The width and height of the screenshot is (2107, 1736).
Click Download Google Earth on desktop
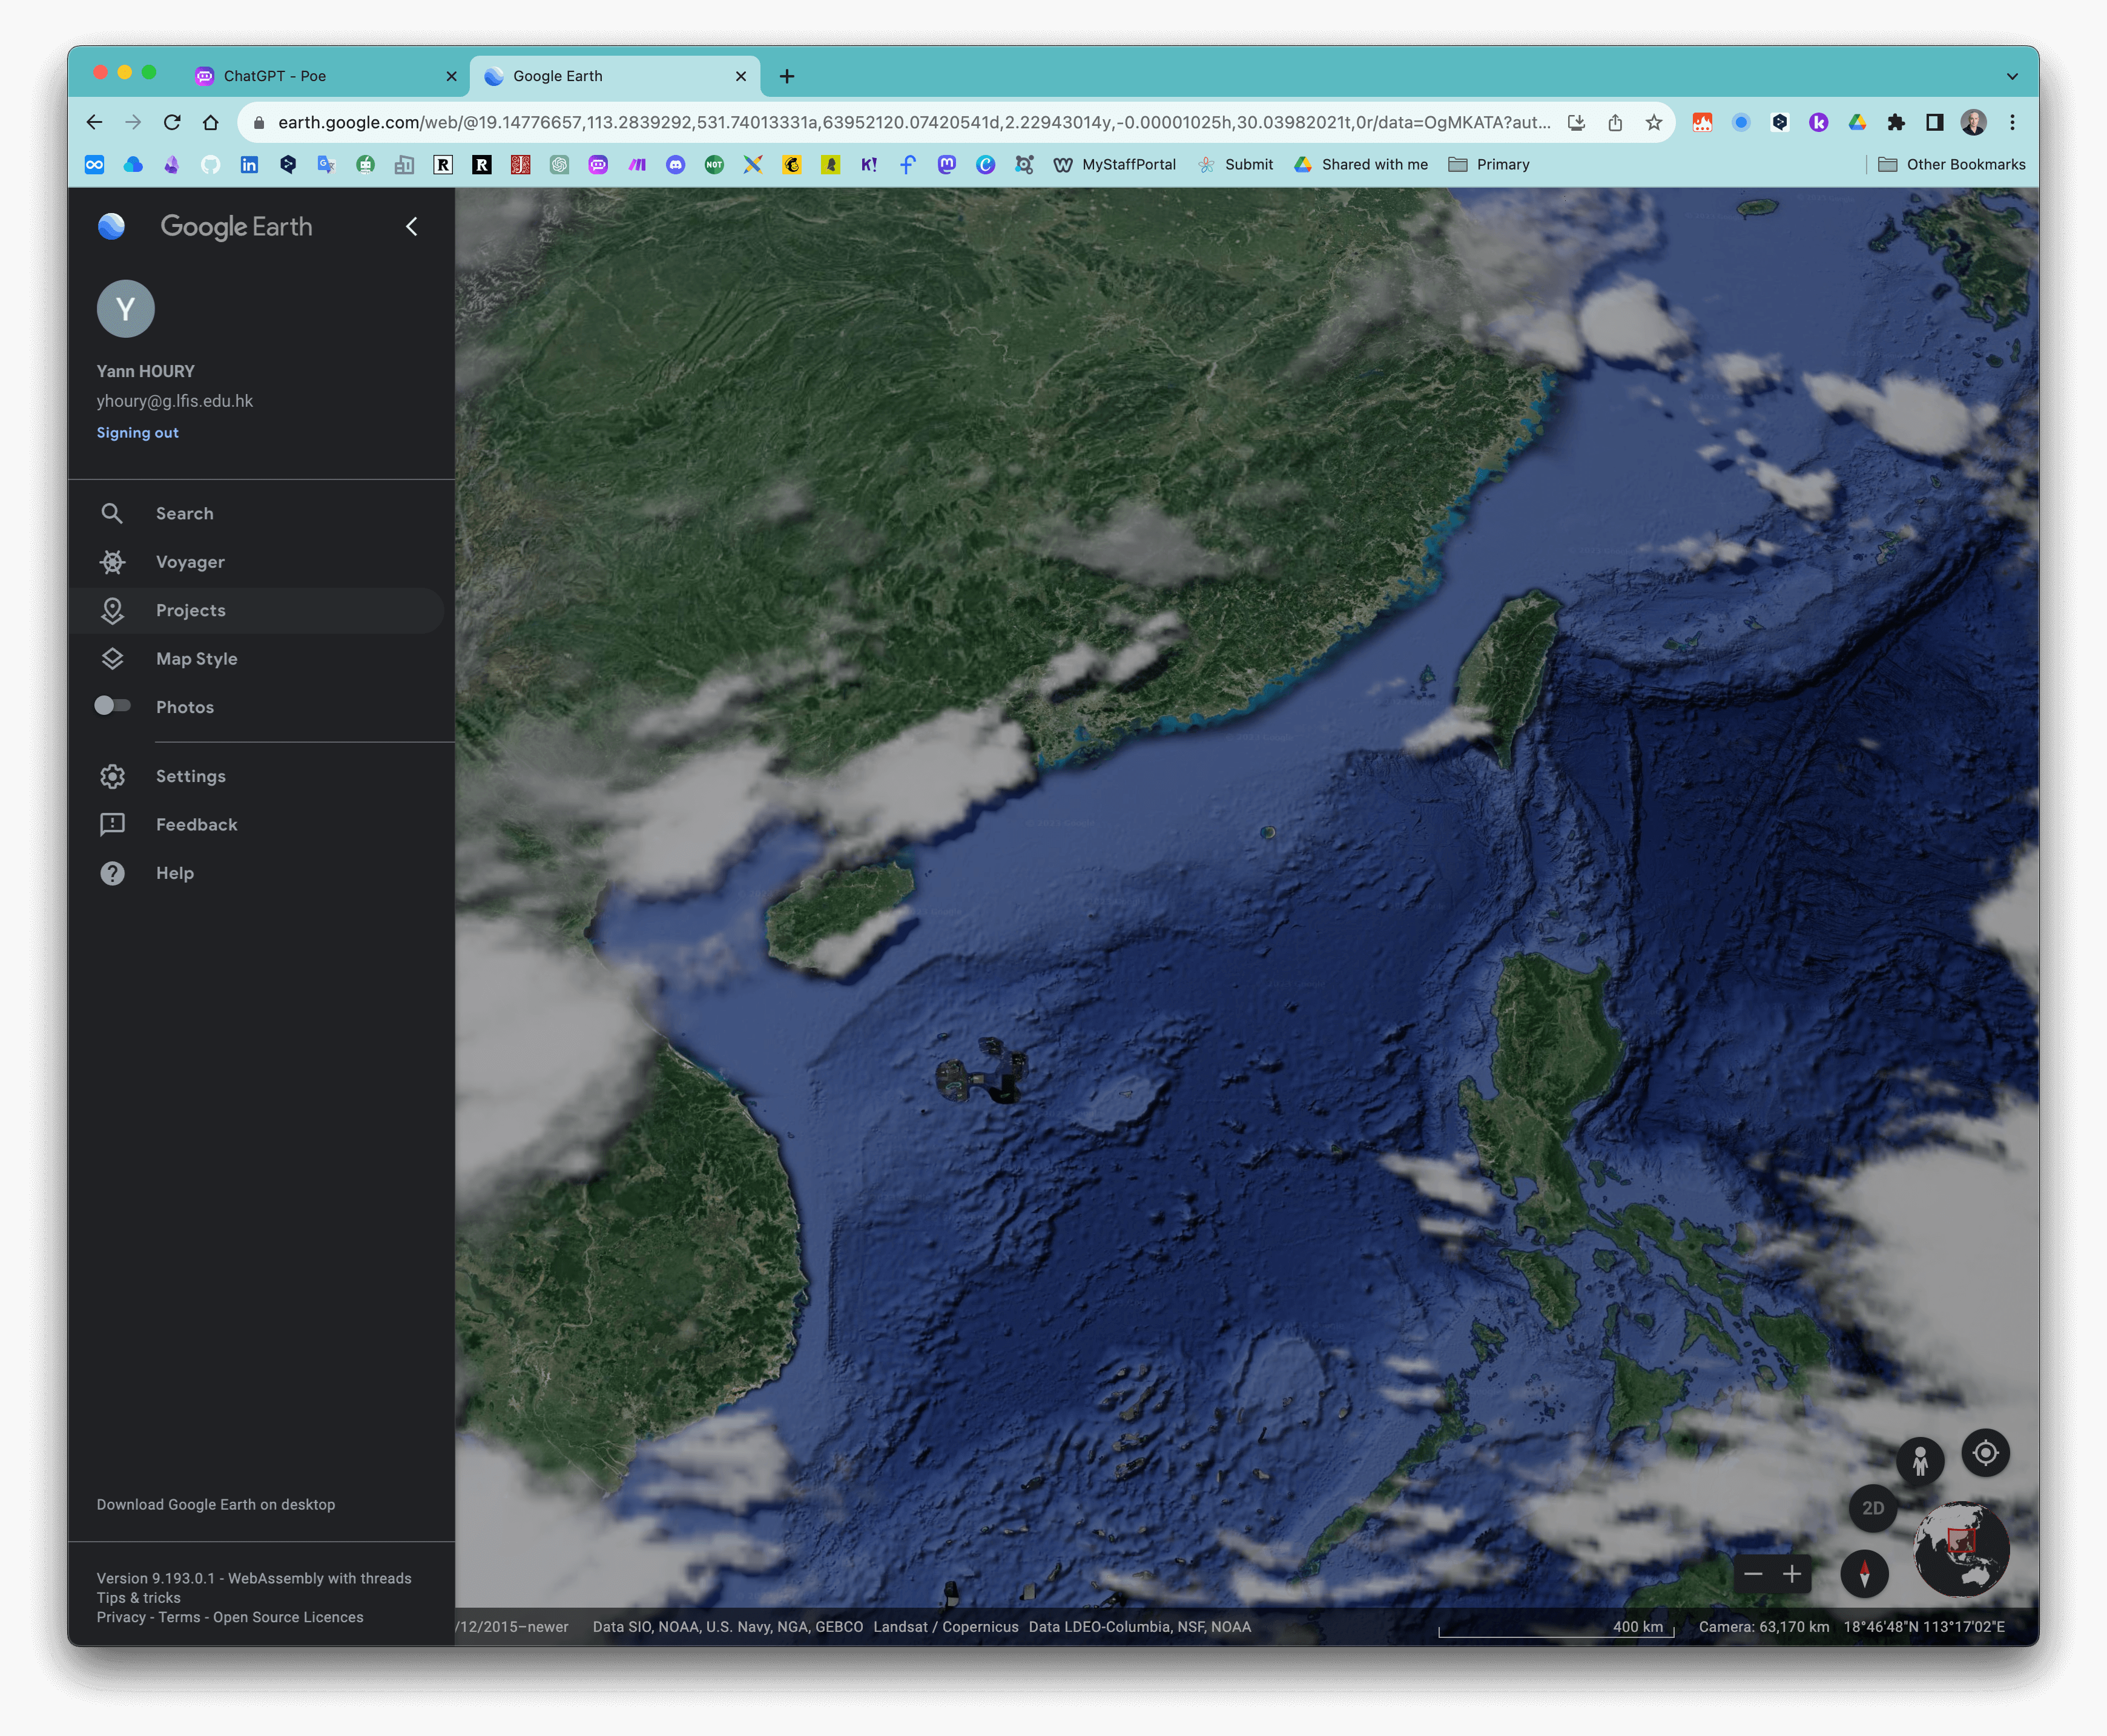pos(216,1504)
